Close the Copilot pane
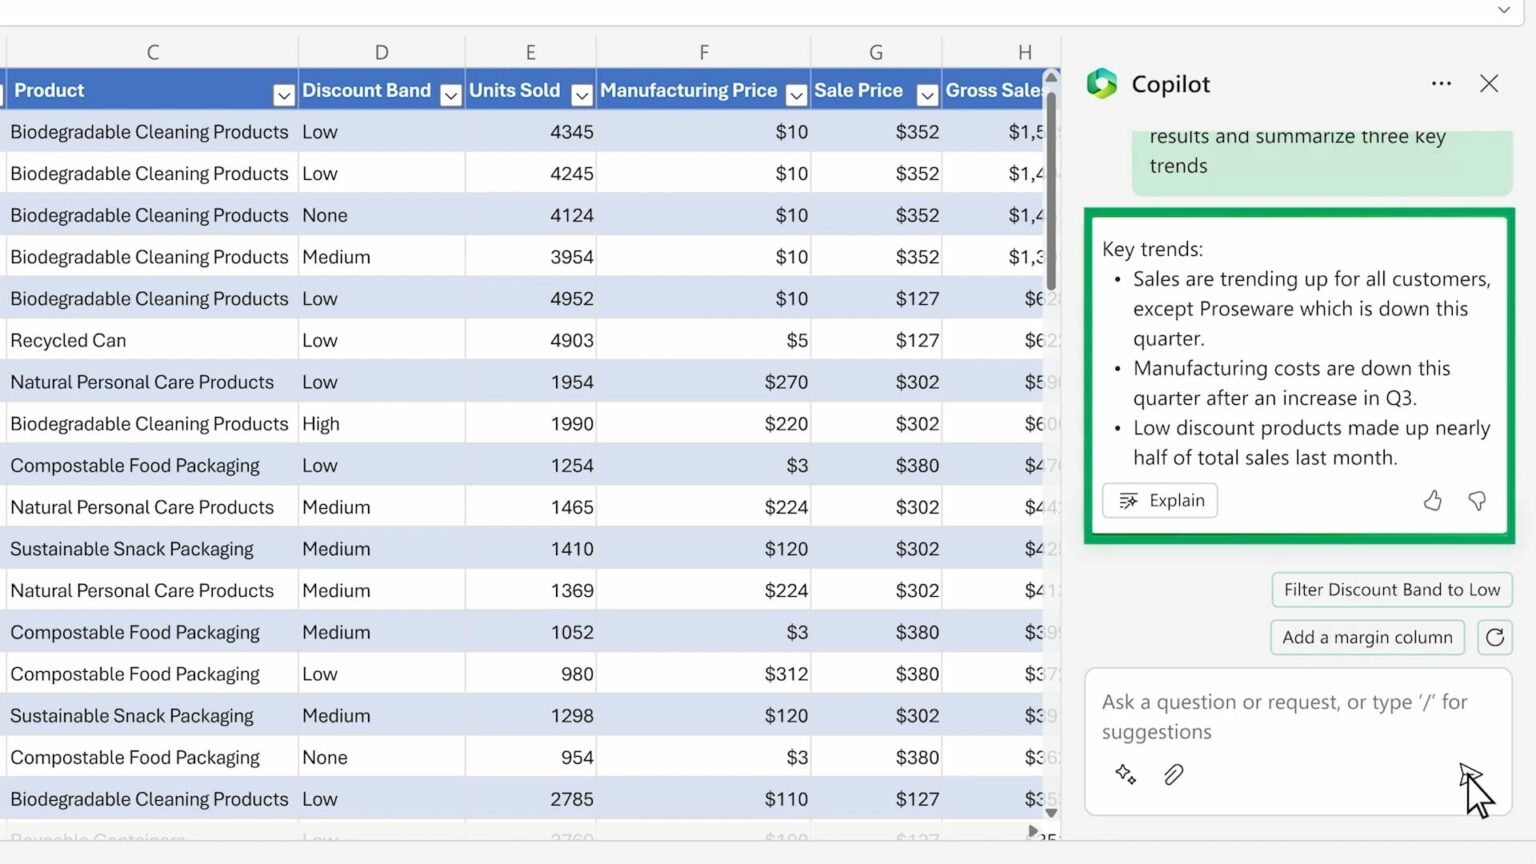This screenshot has height=864, width=1536. tap(1489, 84)
